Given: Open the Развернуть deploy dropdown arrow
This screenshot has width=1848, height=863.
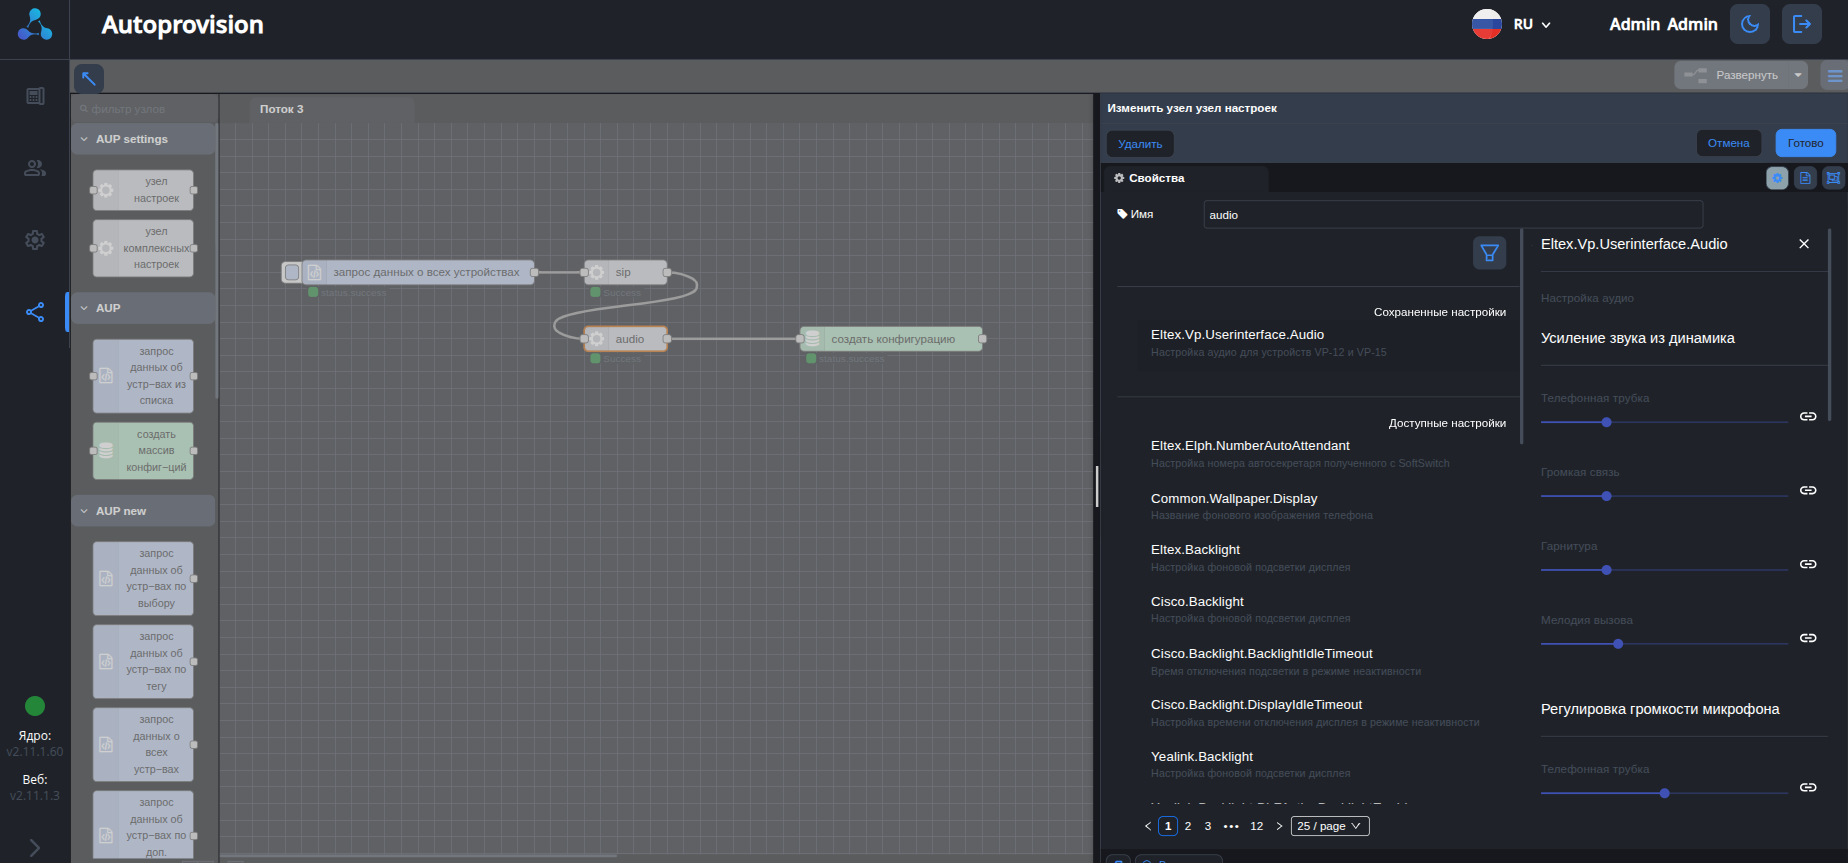Looking at the screenshot, I should coord(1798,75).
